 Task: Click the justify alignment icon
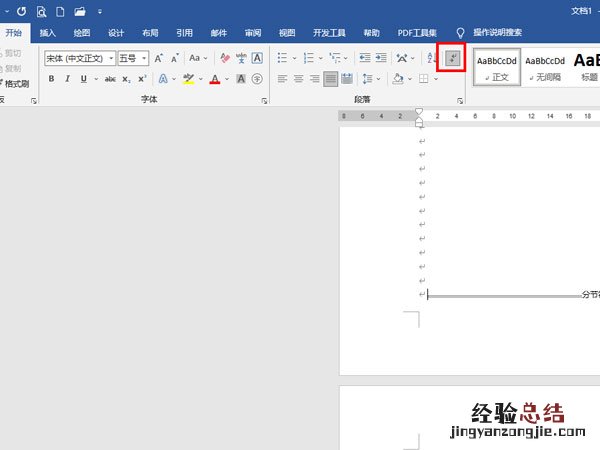pos(330,79)
